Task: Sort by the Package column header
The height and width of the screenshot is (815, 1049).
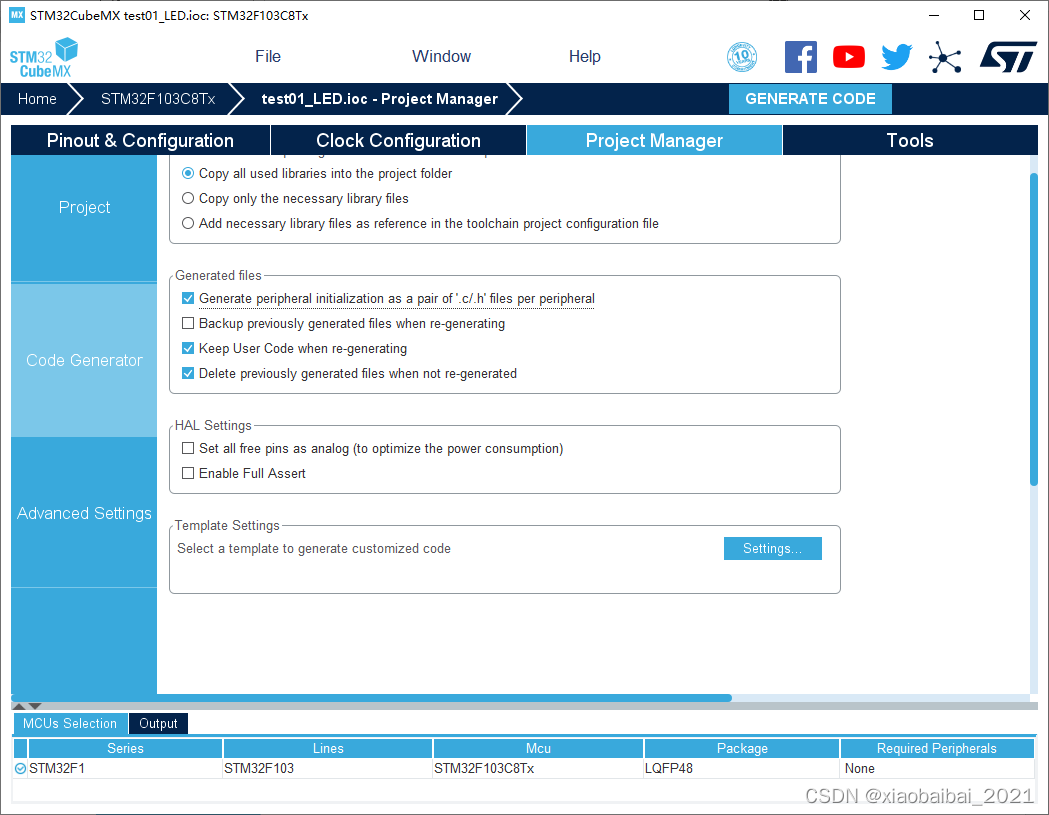Action: point(742,748)
